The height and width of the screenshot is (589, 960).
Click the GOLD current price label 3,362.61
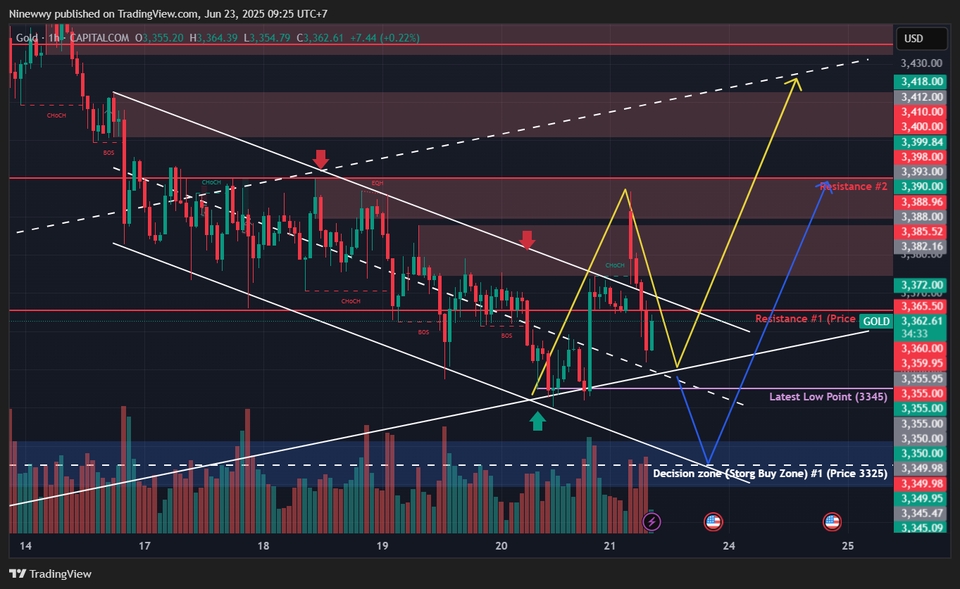pyautogui.click(x=921, y=321)
